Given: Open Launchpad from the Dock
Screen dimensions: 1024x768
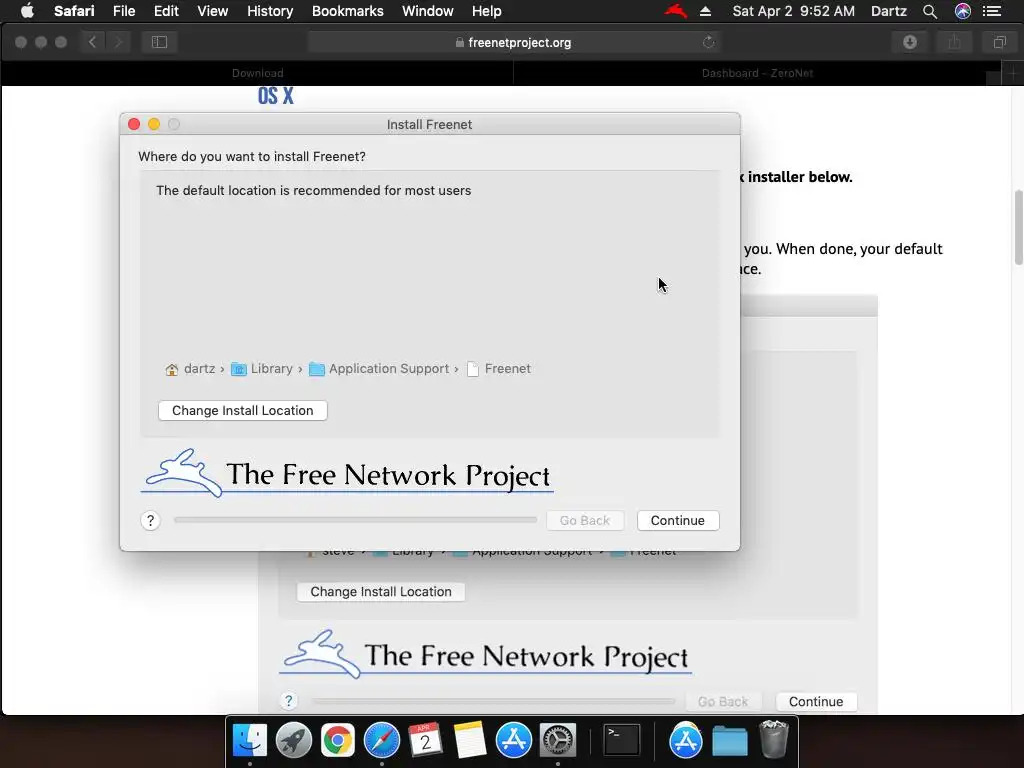Looking at the screenshot, I should tap(294, 741).
